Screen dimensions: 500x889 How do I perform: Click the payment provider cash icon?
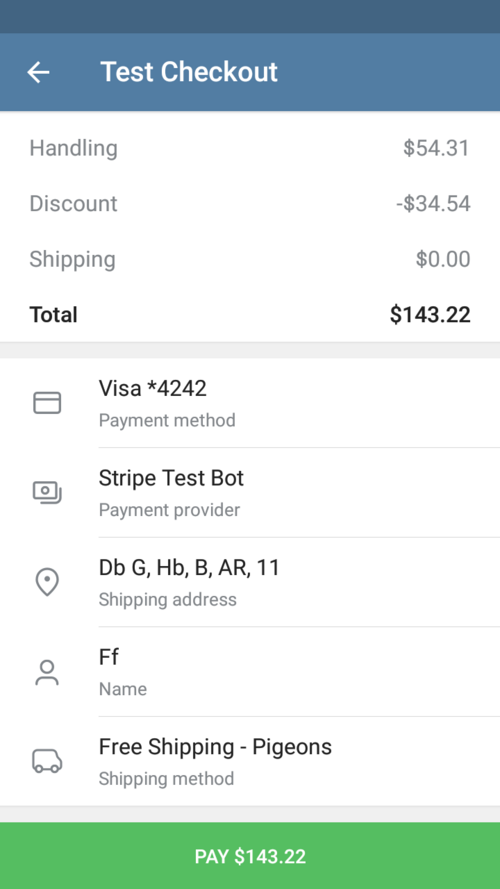(47, 492)
